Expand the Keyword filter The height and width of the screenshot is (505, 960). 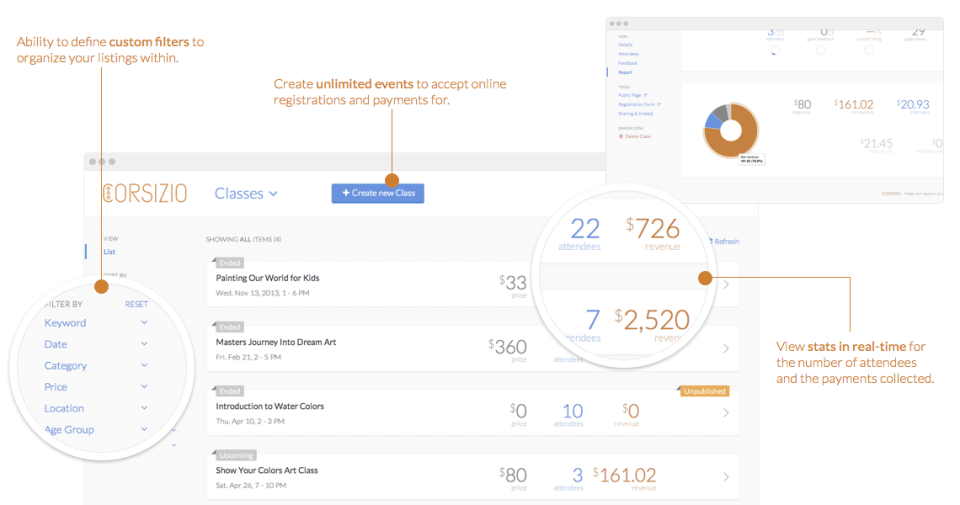[96, 323]
